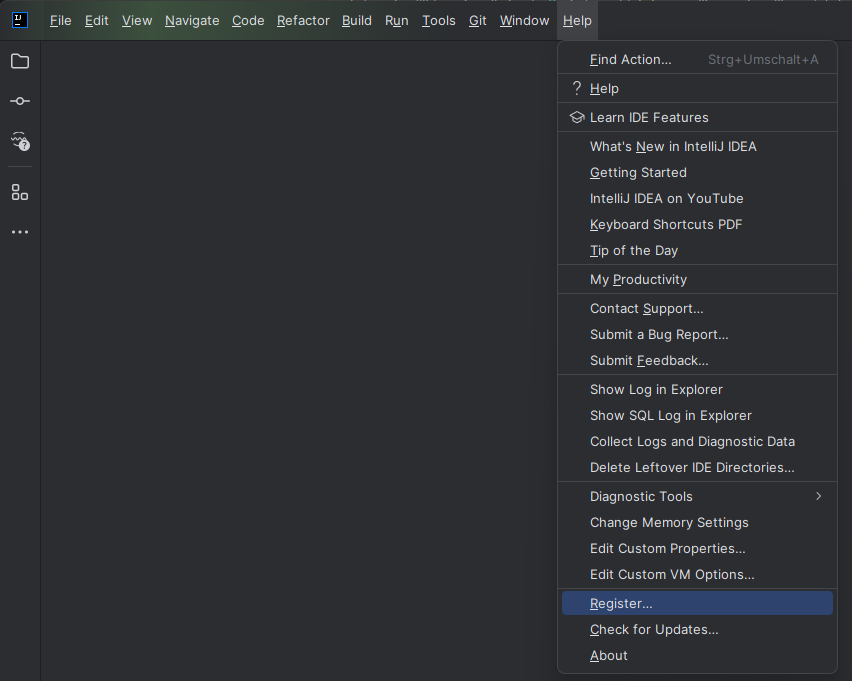Screen dimensions: 852x681
Task: Show more tool windows ellipsis icon
Action: pyautogui.click(x=20, y=232)
